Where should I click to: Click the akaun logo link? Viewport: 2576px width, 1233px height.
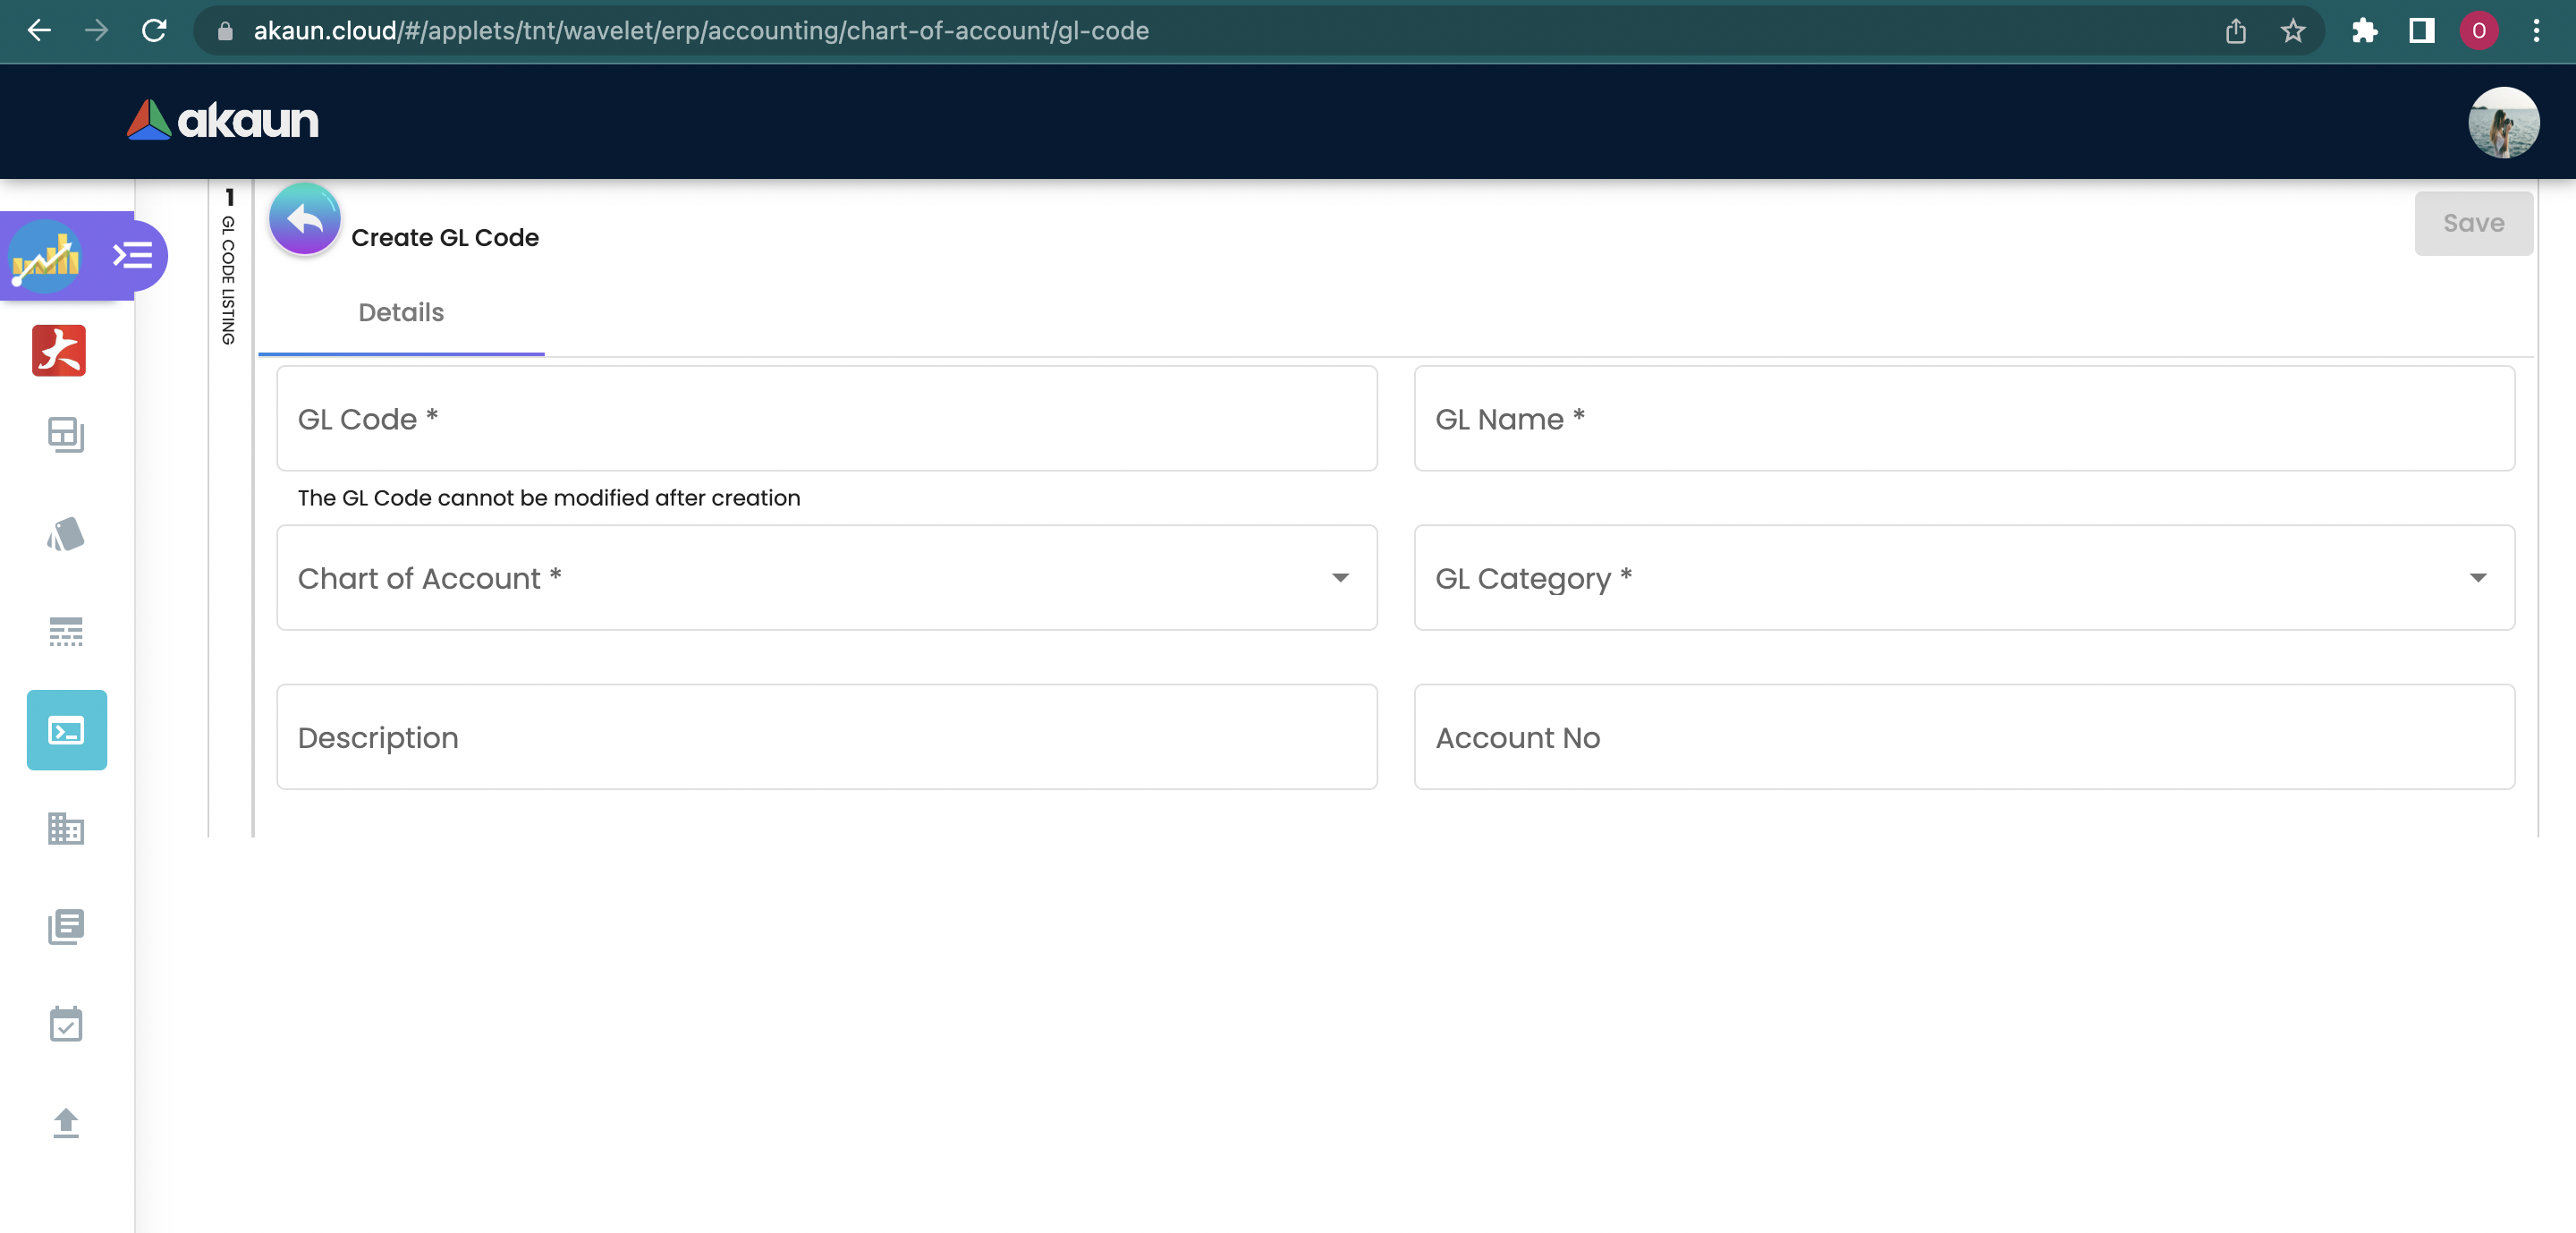[x=223, y=120]
